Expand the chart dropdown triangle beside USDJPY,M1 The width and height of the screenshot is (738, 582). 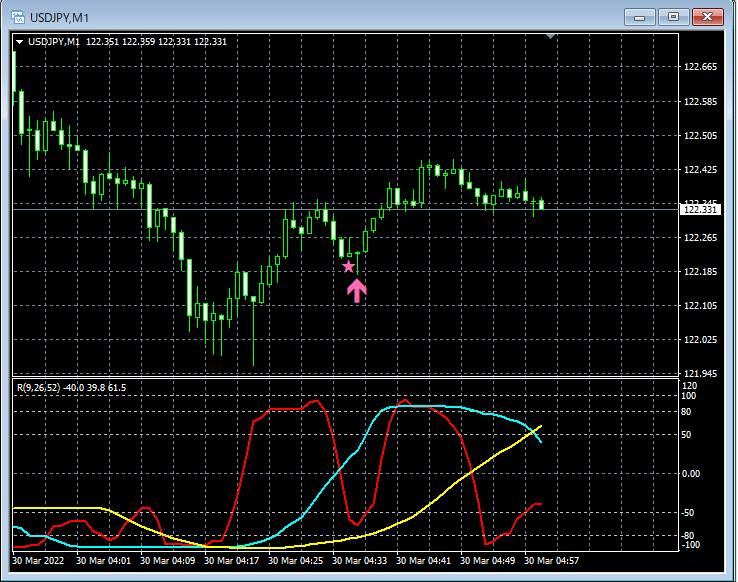tap(20, 42)
